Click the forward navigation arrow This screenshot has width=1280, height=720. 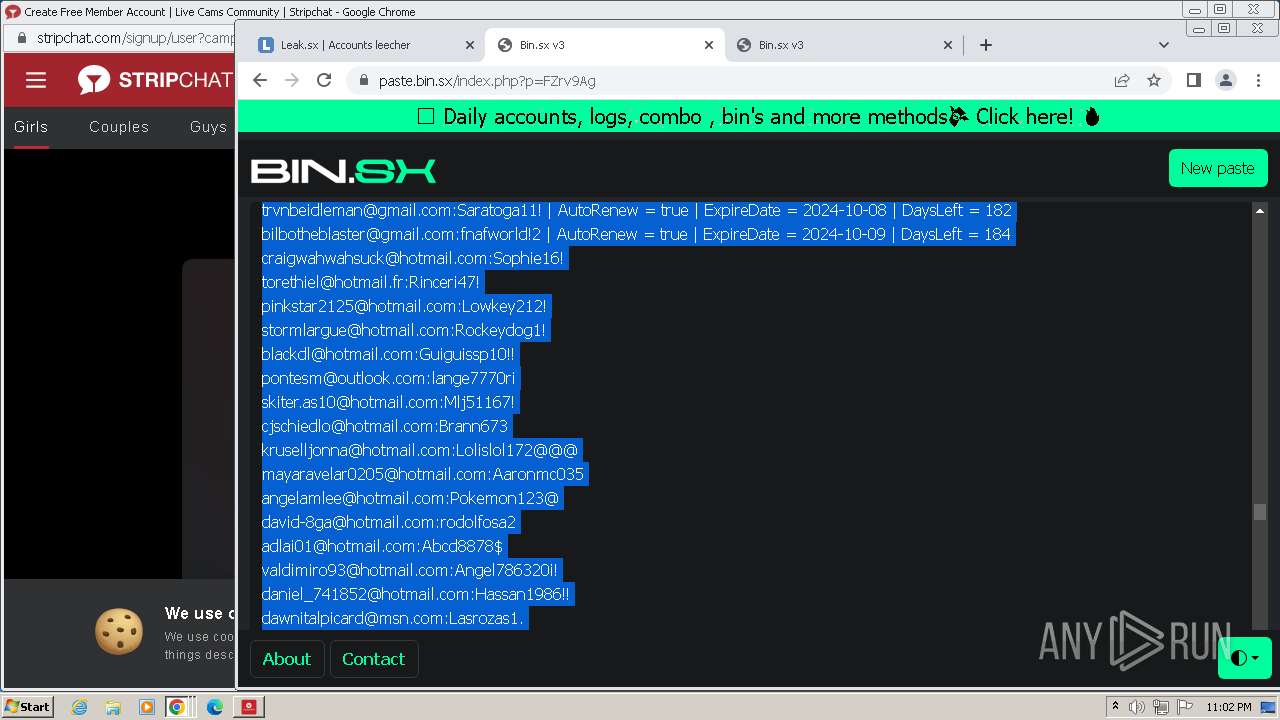click(x=292, y=80)
